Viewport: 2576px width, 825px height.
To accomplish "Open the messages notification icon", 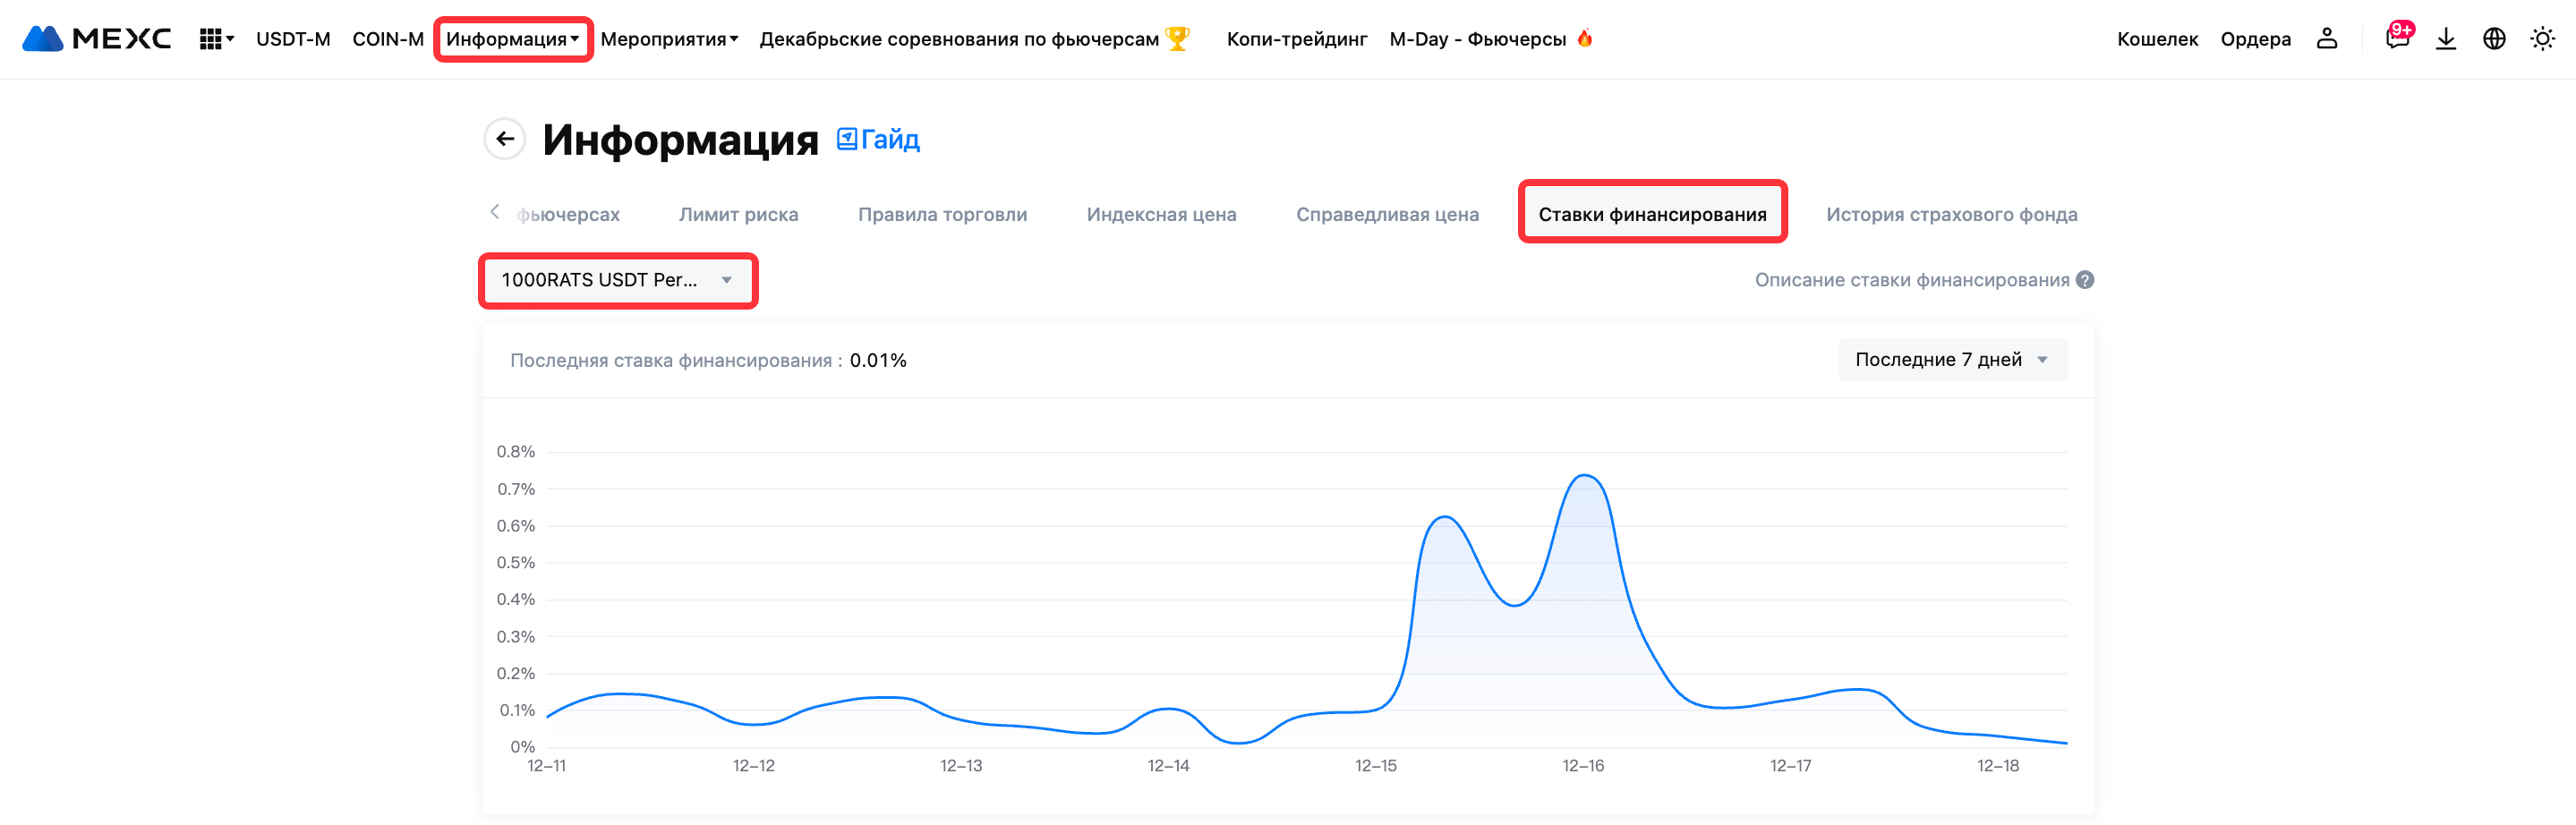I will point(2397,39).
